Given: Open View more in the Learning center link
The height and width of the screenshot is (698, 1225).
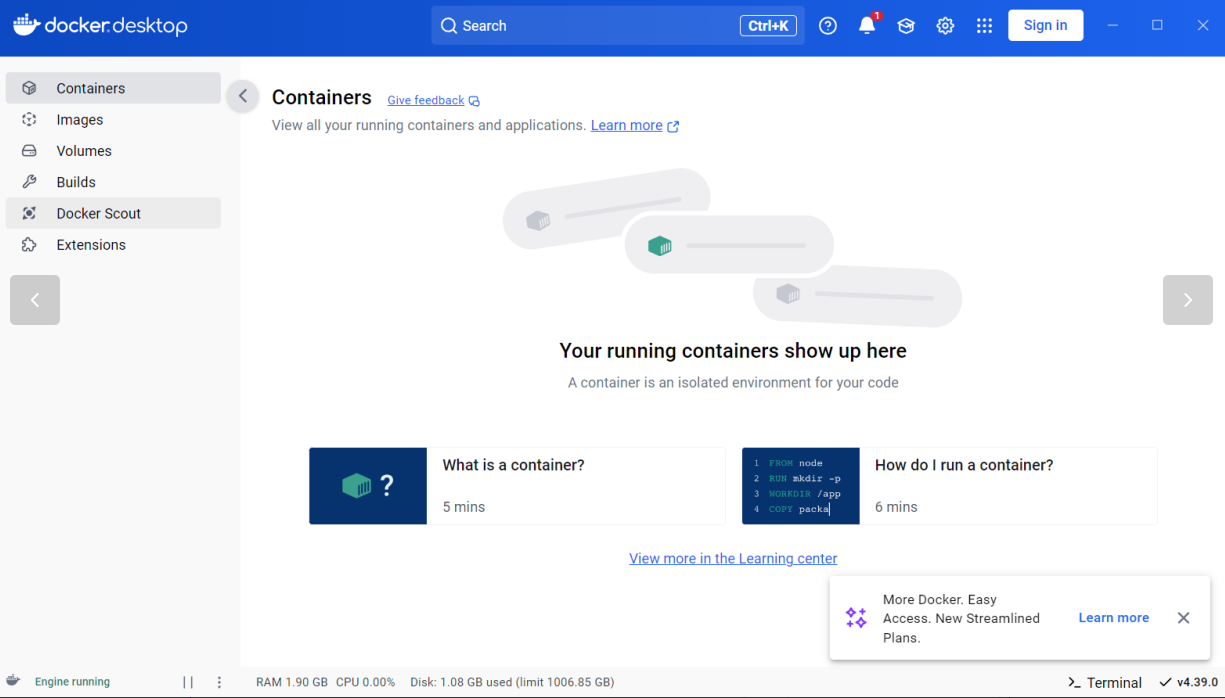Looking at the screenshot, I should point(733,559).
